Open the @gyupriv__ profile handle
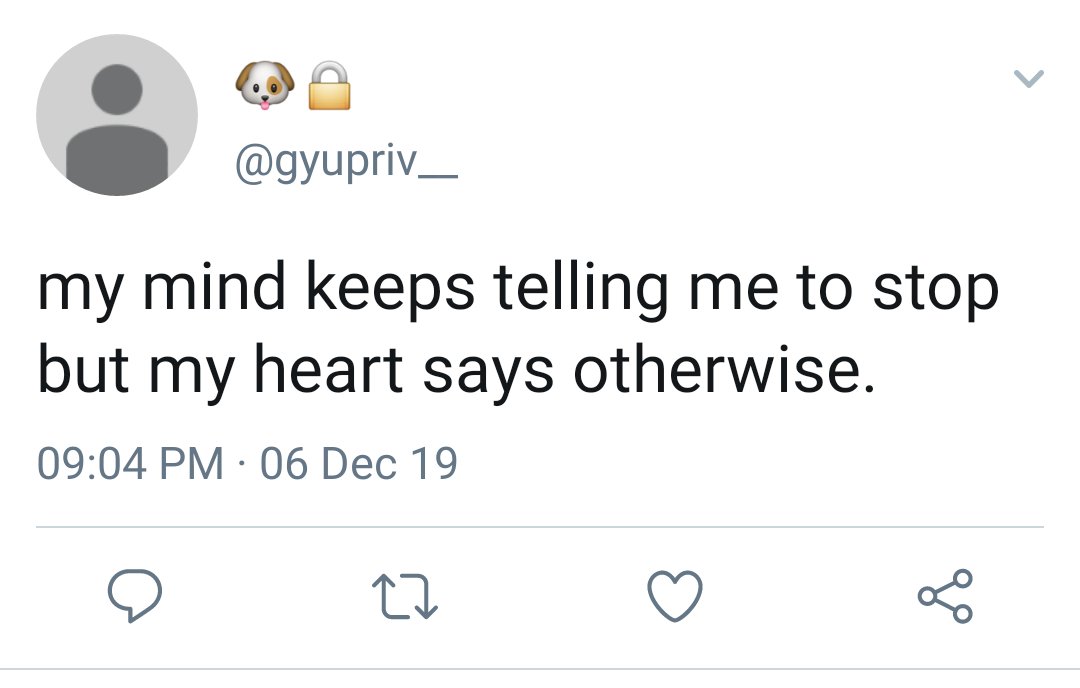1080x688 pixels. point(346,163)
